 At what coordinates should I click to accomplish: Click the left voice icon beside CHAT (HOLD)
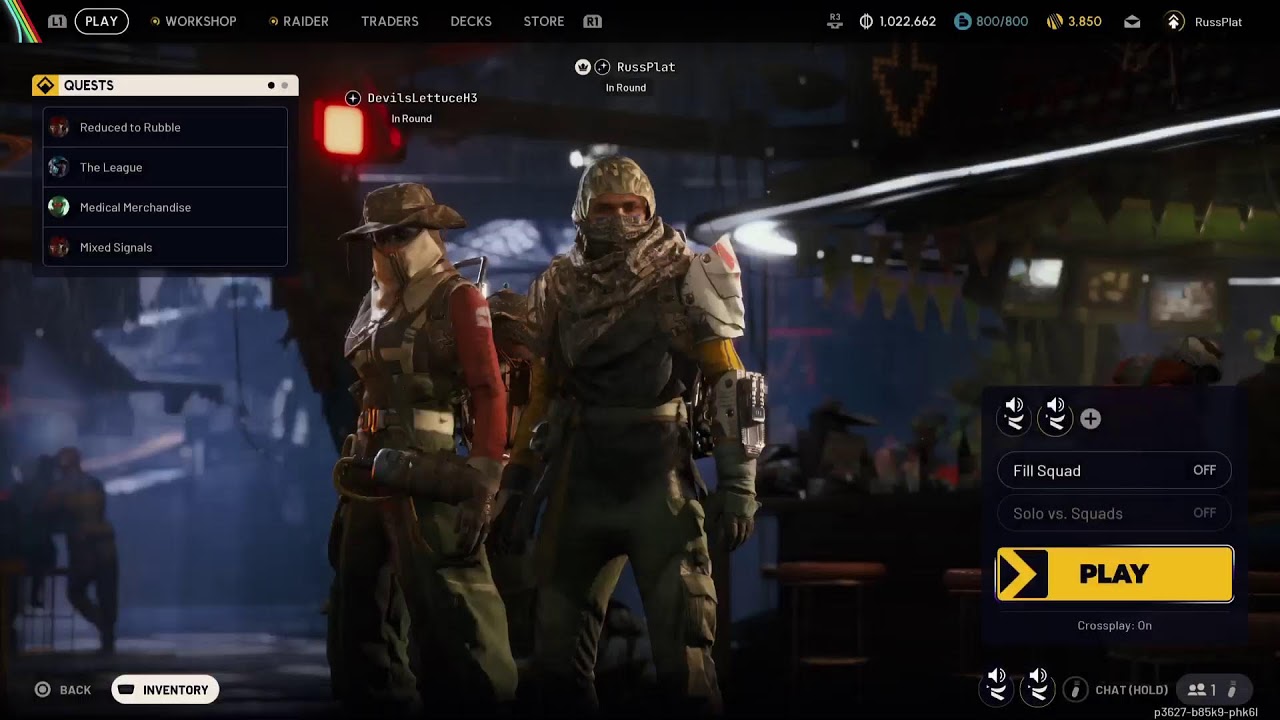point(997,686)
